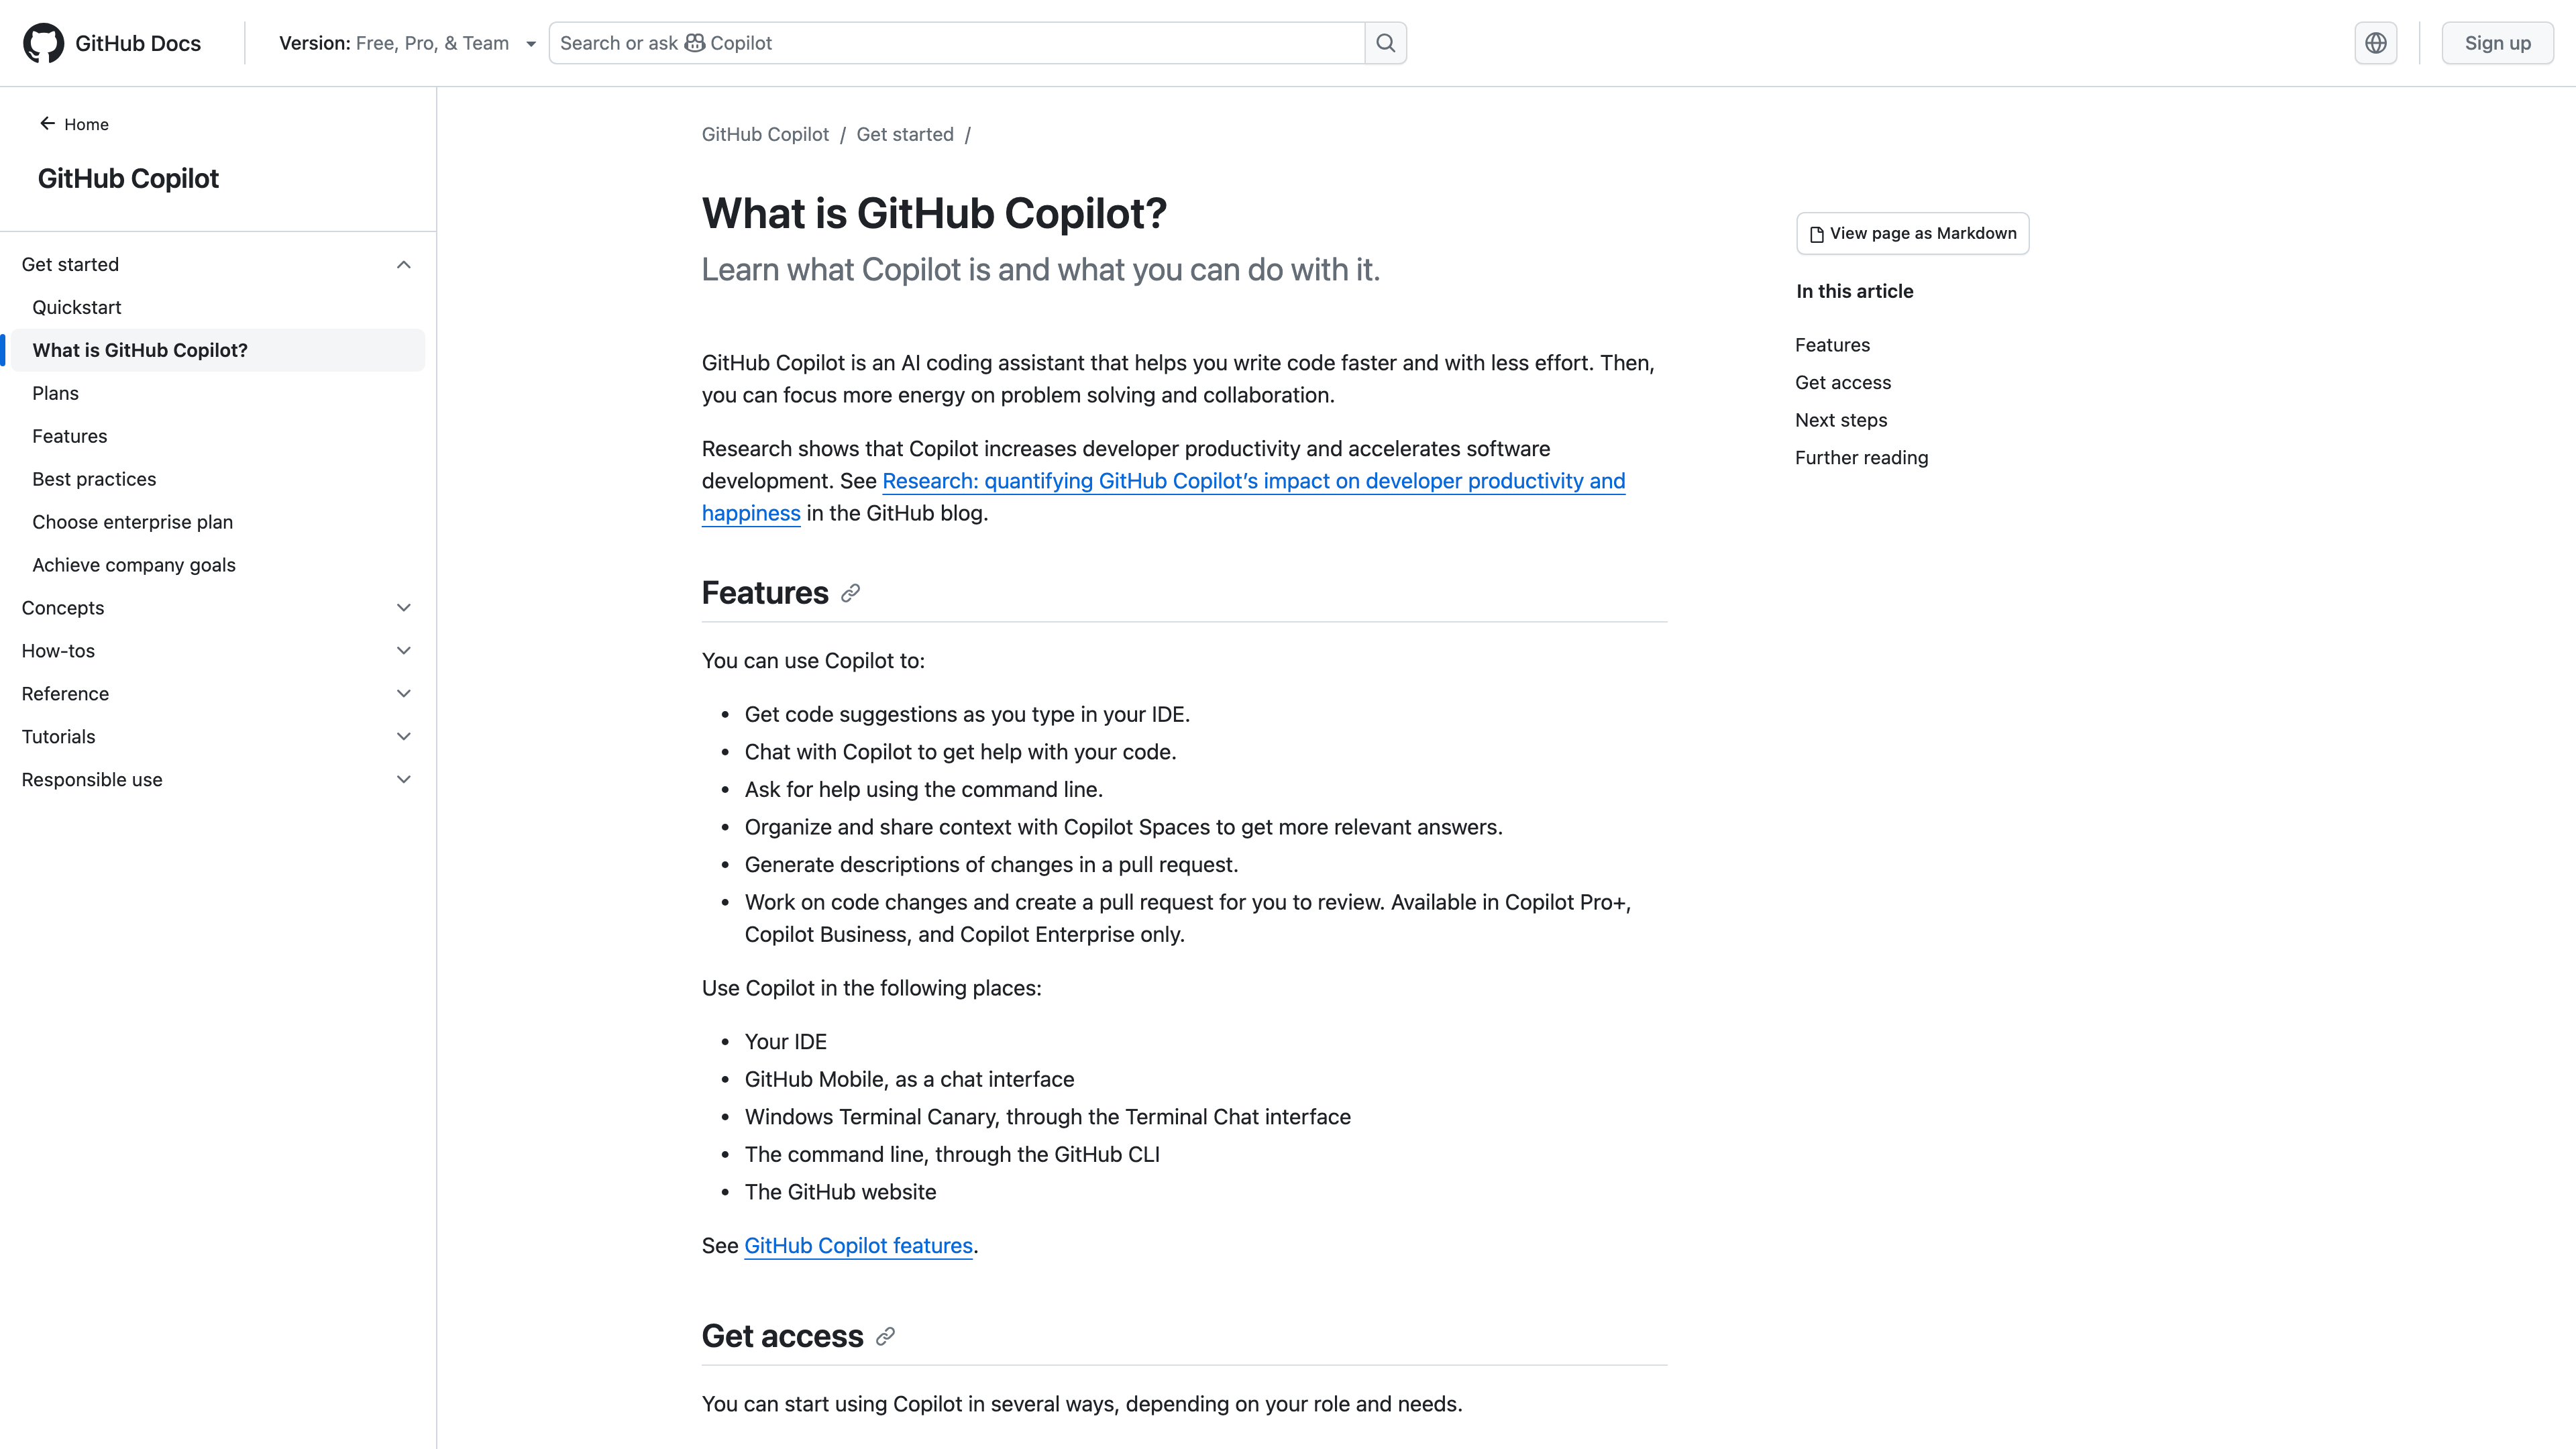Click the back arrow next to Home
The image size is (2576, 1449).
pyautogui.click(x=47, y=124)
